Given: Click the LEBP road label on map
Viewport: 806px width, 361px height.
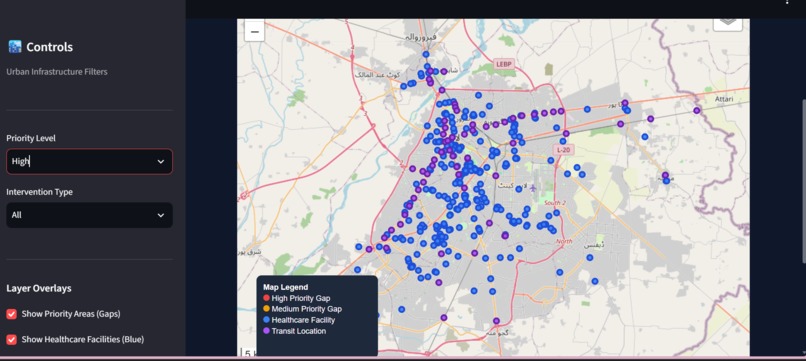Looking at the screenshot, I should point(503,64).
